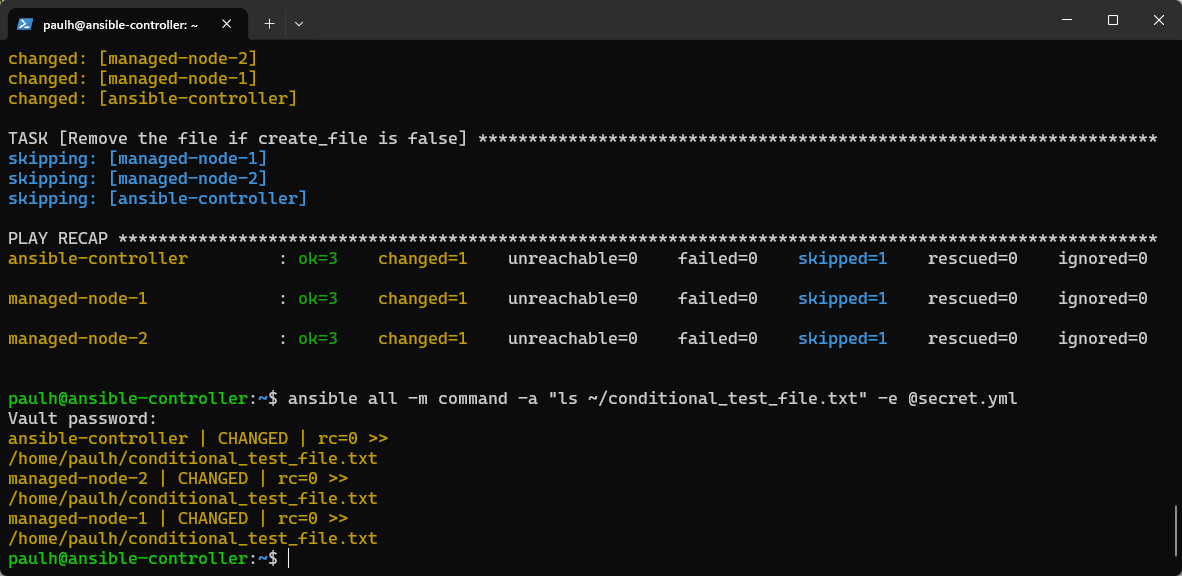Minimize the terminal window
Viewport: 1182px width, 576px height.
[1067, 20]
